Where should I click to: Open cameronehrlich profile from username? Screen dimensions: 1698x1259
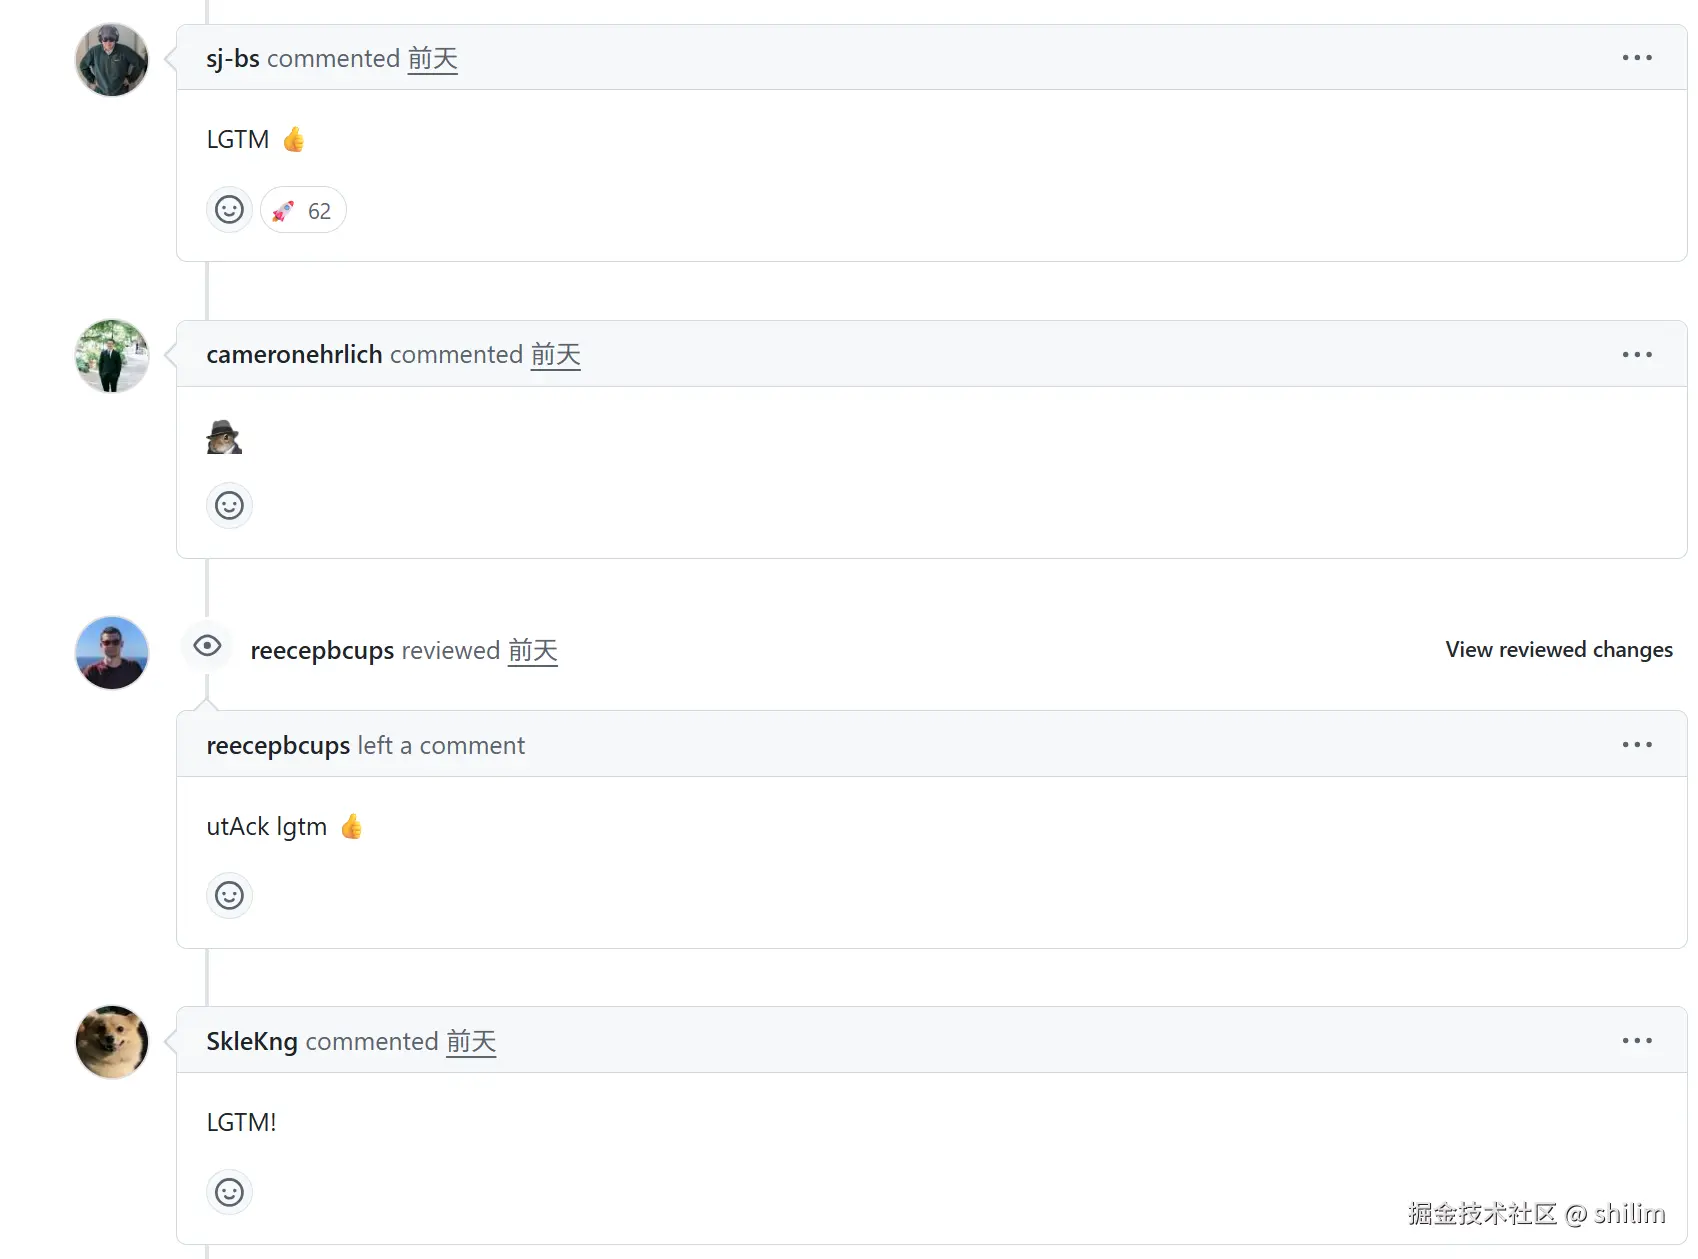click(x=294, y=355)
